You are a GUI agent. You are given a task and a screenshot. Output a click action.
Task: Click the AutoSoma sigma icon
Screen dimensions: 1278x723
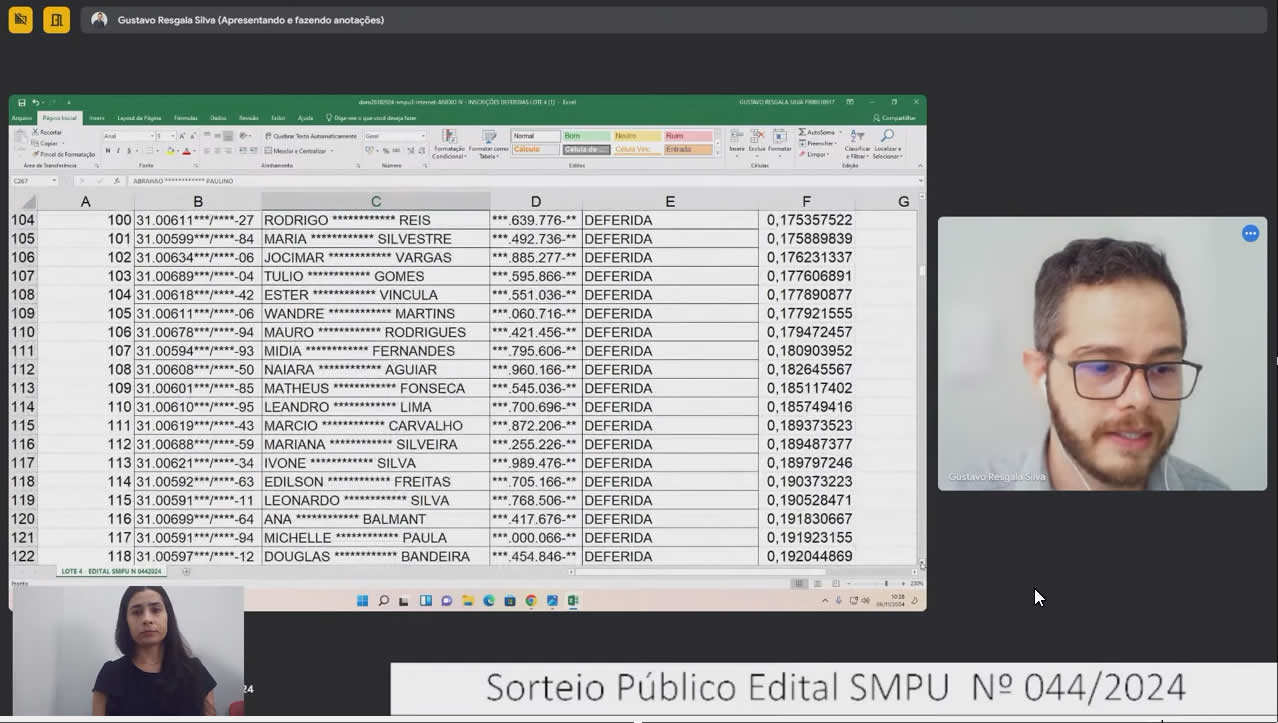pos(802,132)
